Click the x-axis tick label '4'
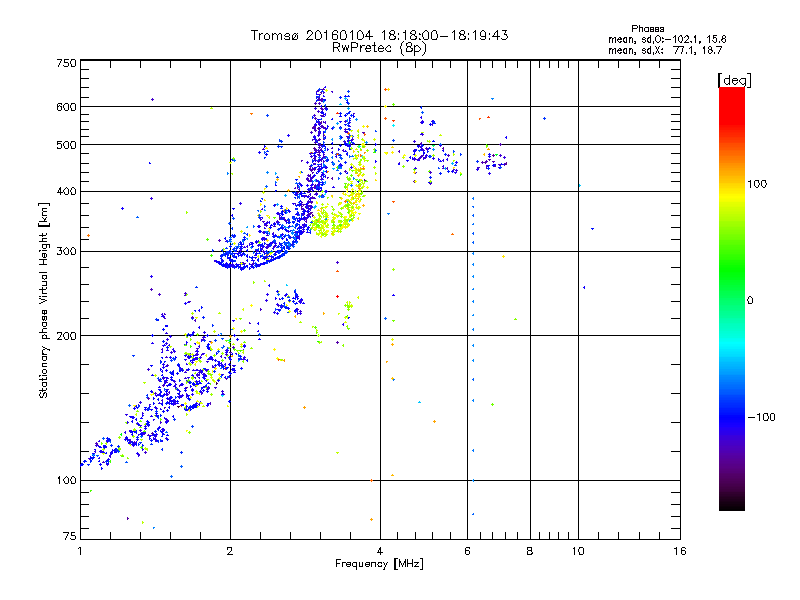This screenshot has height=600, width=800. coord(380,551)
